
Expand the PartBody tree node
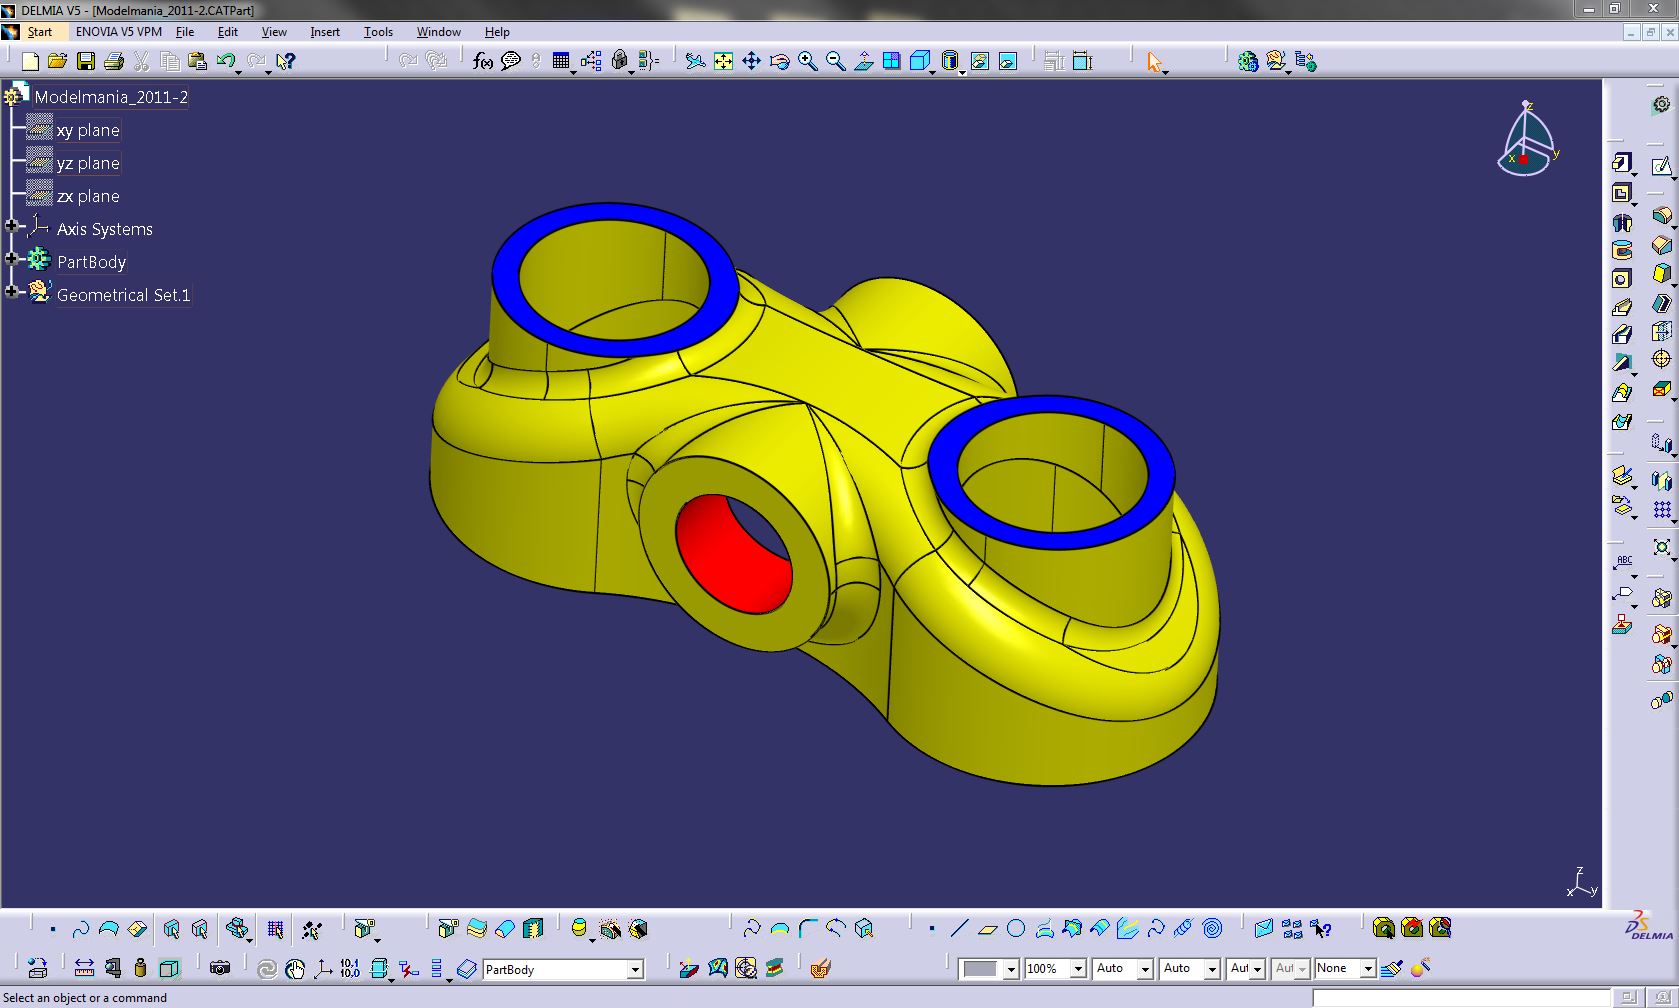pos(12,259)
